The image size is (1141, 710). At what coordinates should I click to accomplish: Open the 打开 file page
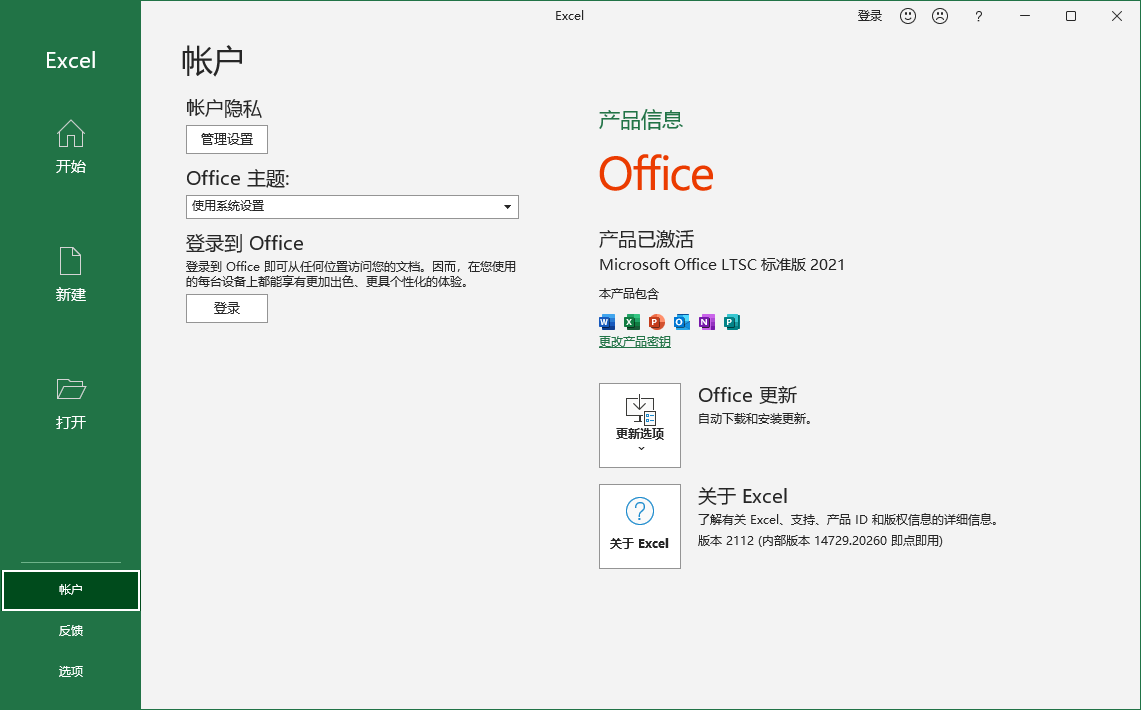point(71,402)
